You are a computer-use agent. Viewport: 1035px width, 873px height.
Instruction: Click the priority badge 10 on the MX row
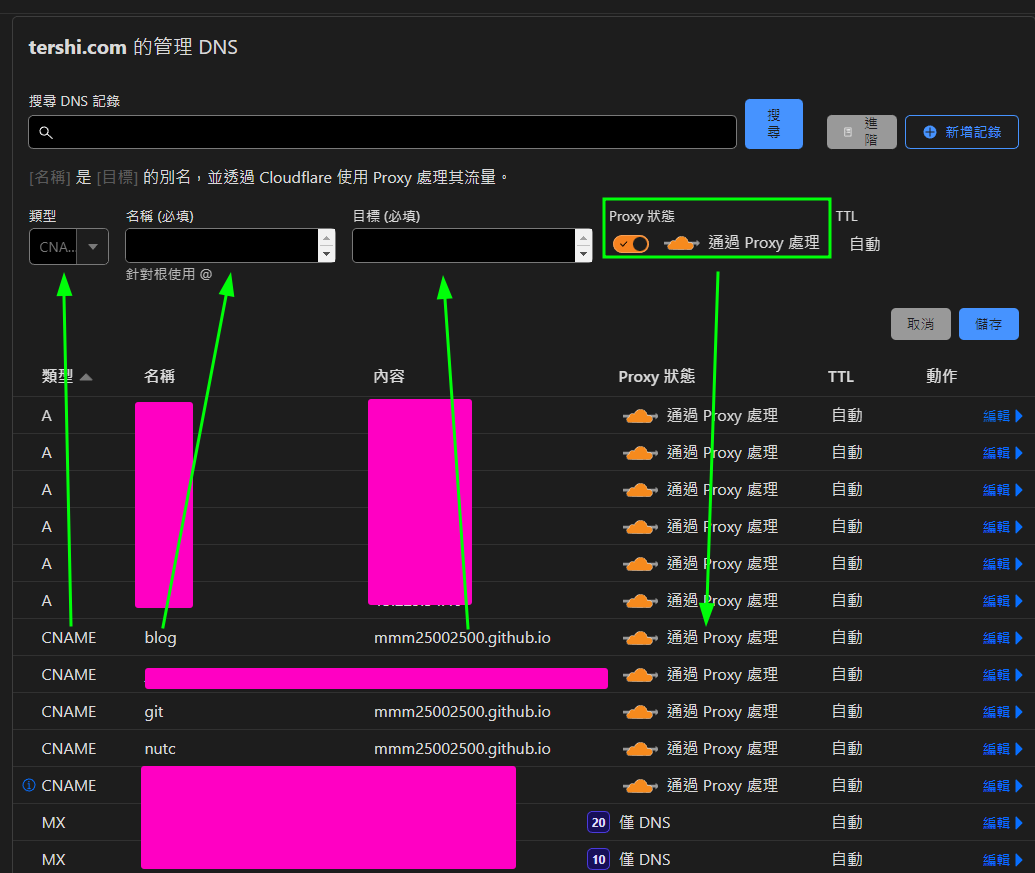point(598,859)
